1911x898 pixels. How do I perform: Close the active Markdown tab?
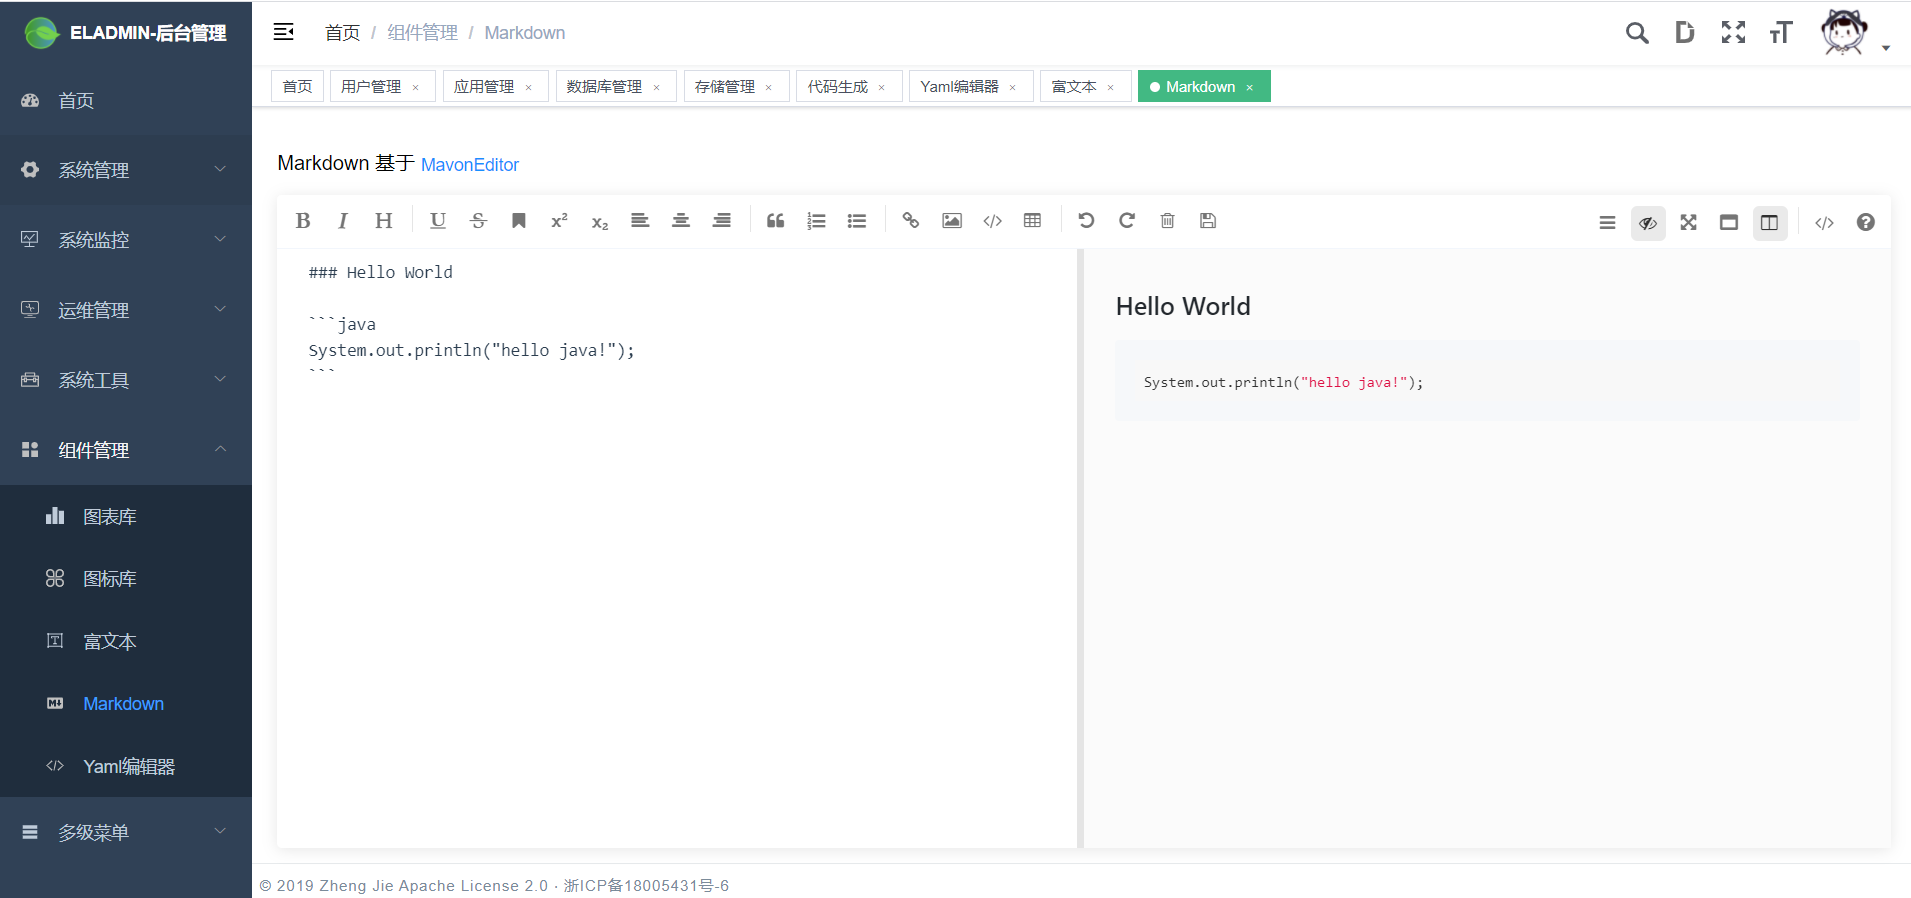tap(1250, 88)
